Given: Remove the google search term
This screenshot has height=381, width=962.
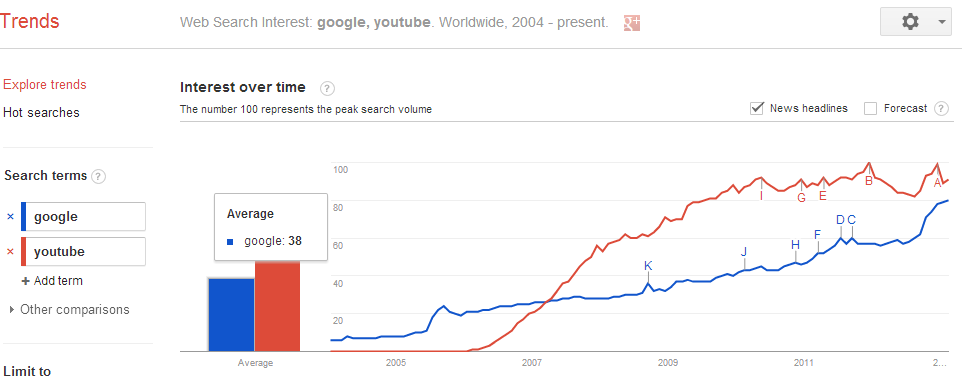Looking at the screenshot, I should [x=10, y=217].
